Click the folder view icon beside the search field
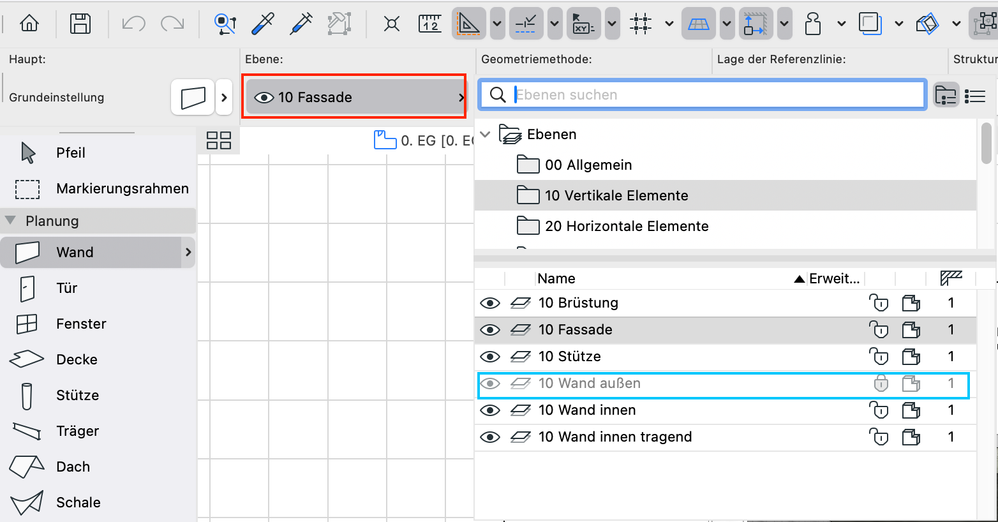The width and height of the screenshot is (998, 522). point(946,96)
